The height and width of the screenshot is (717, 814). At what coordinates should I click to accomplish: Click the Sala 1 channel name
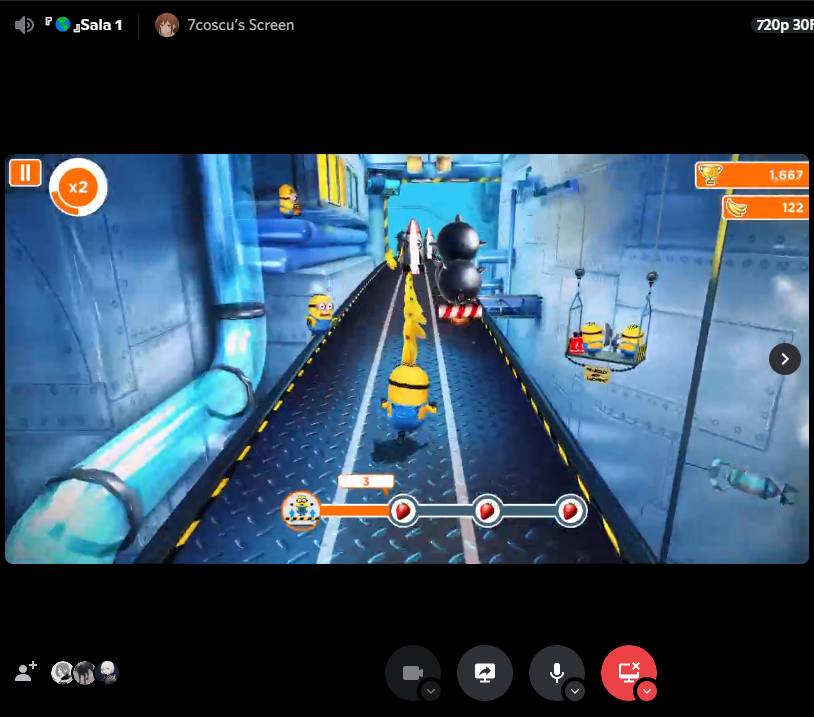[101, 25]
